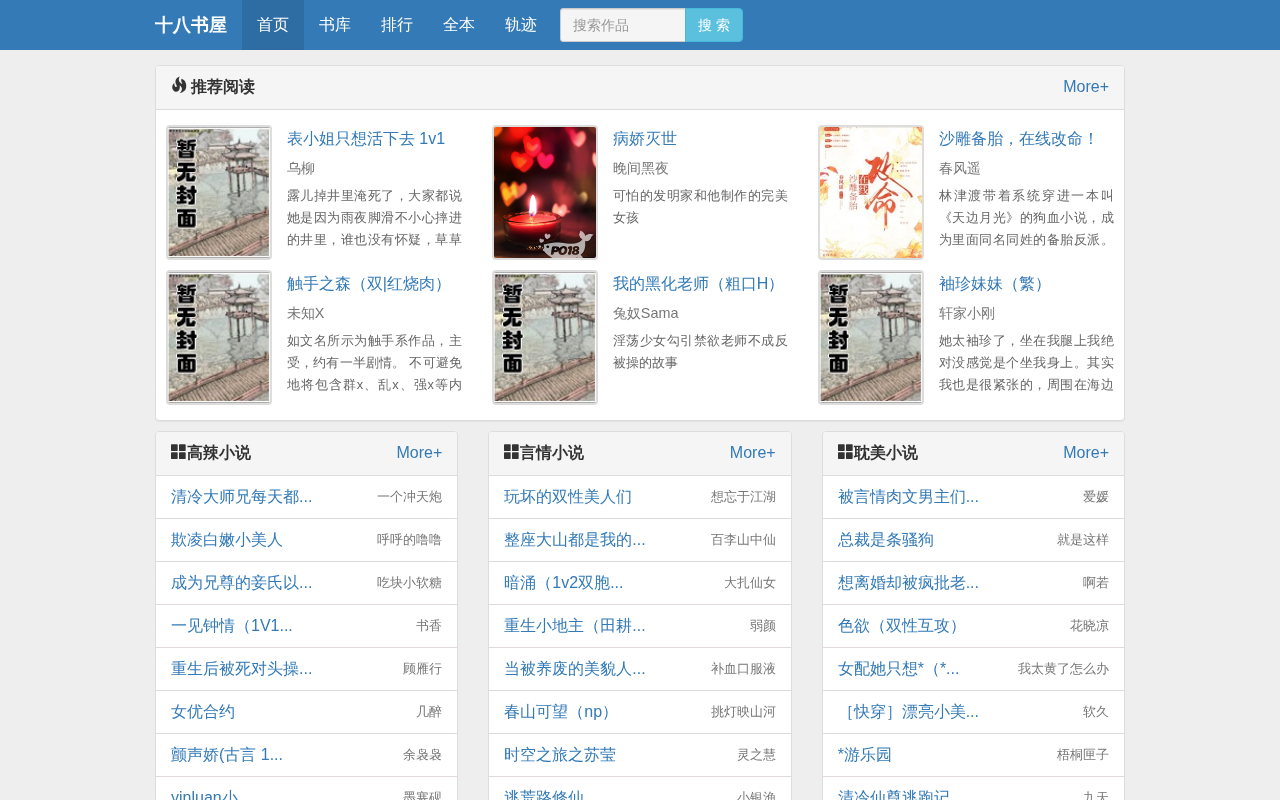Click the 十八书屋 site logo
The height and width of the screenshot is (800, 1280).
191,25
